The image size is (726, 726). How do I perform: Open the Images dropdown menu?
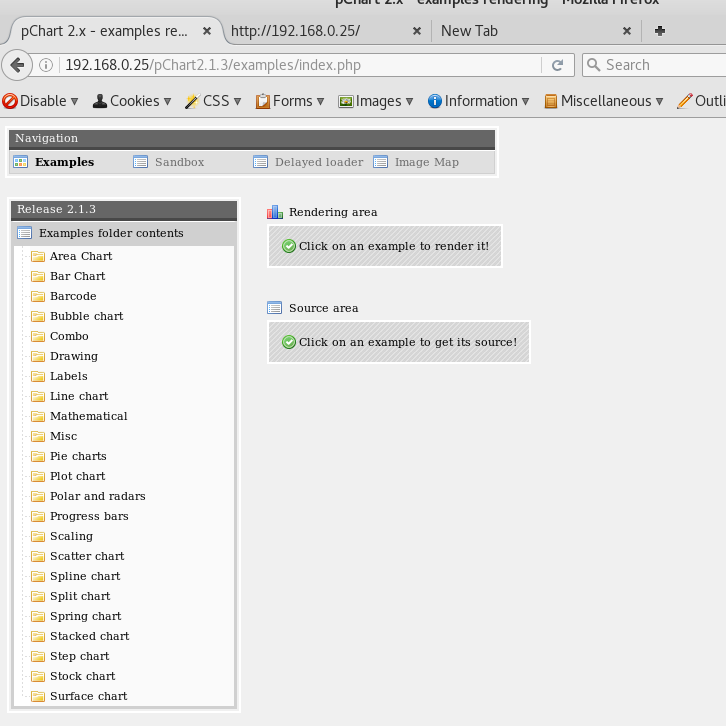click(376, 101)
